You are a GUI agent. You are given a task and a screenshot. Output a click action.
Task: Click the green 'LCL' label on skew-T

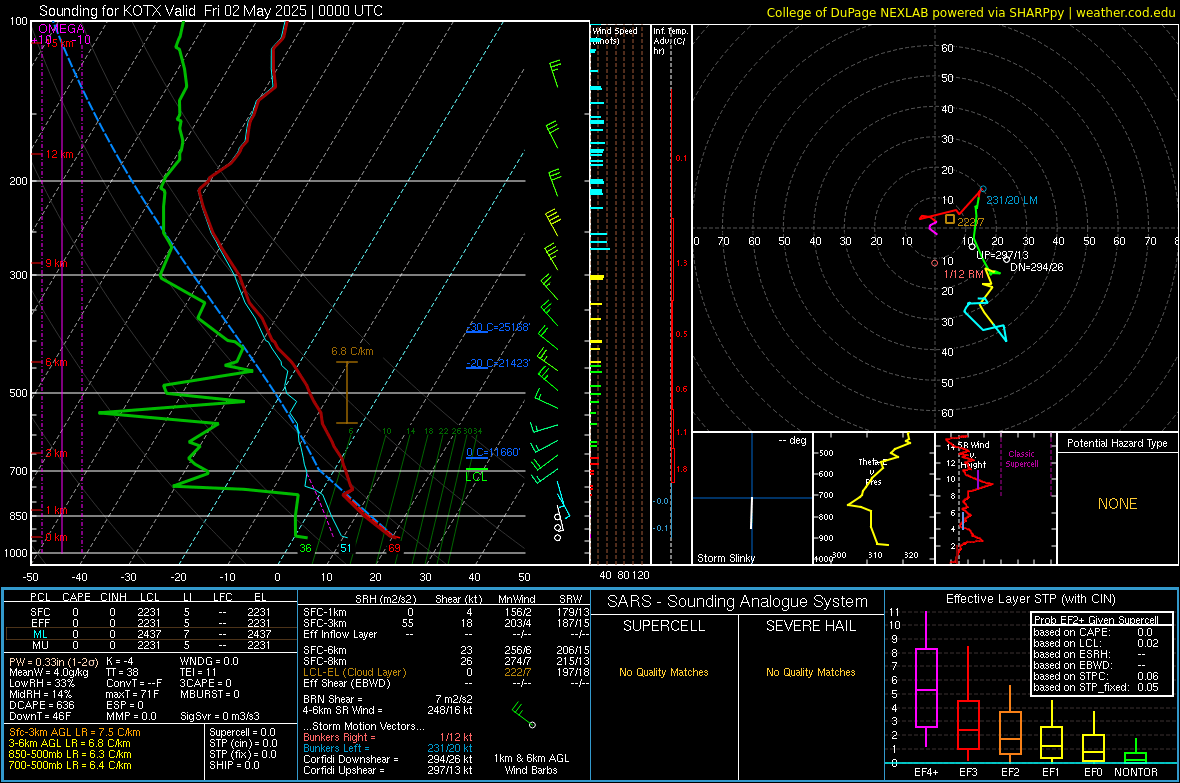(476, 477)
